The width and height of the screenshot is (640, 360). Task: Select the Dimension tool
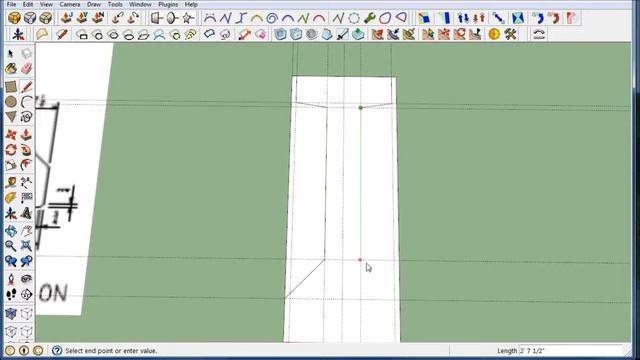pyautogui.click(x=27, y=182)
